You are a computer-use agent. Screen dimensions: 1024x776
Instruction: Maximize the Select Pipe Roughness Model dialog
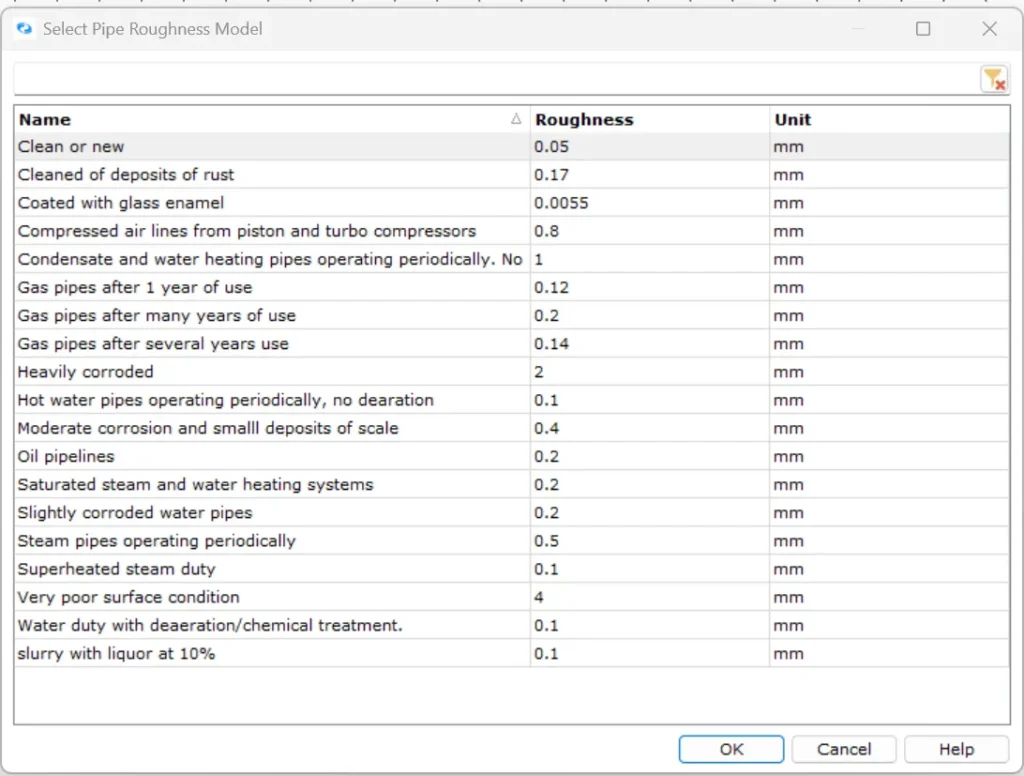pos(923,29)
